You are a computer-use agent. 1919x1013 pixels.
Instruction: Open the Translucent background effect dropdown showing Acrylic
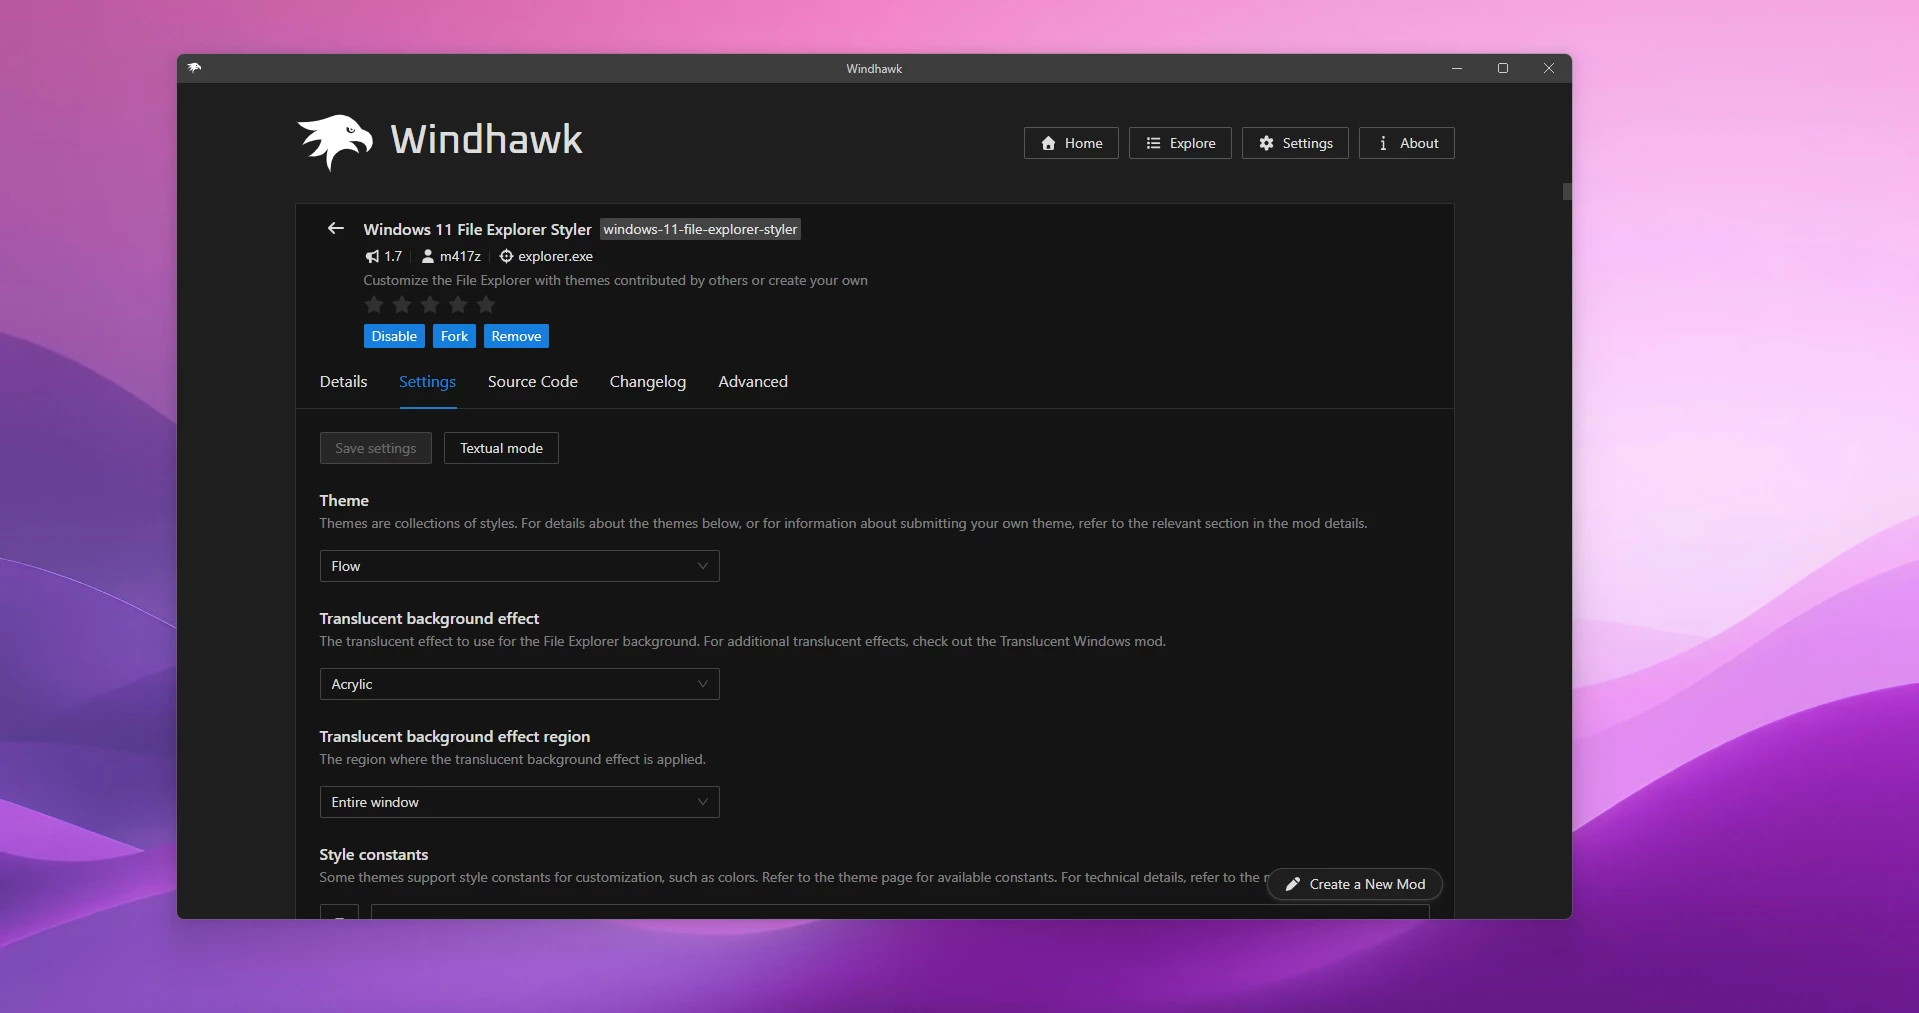click(519, 684)
